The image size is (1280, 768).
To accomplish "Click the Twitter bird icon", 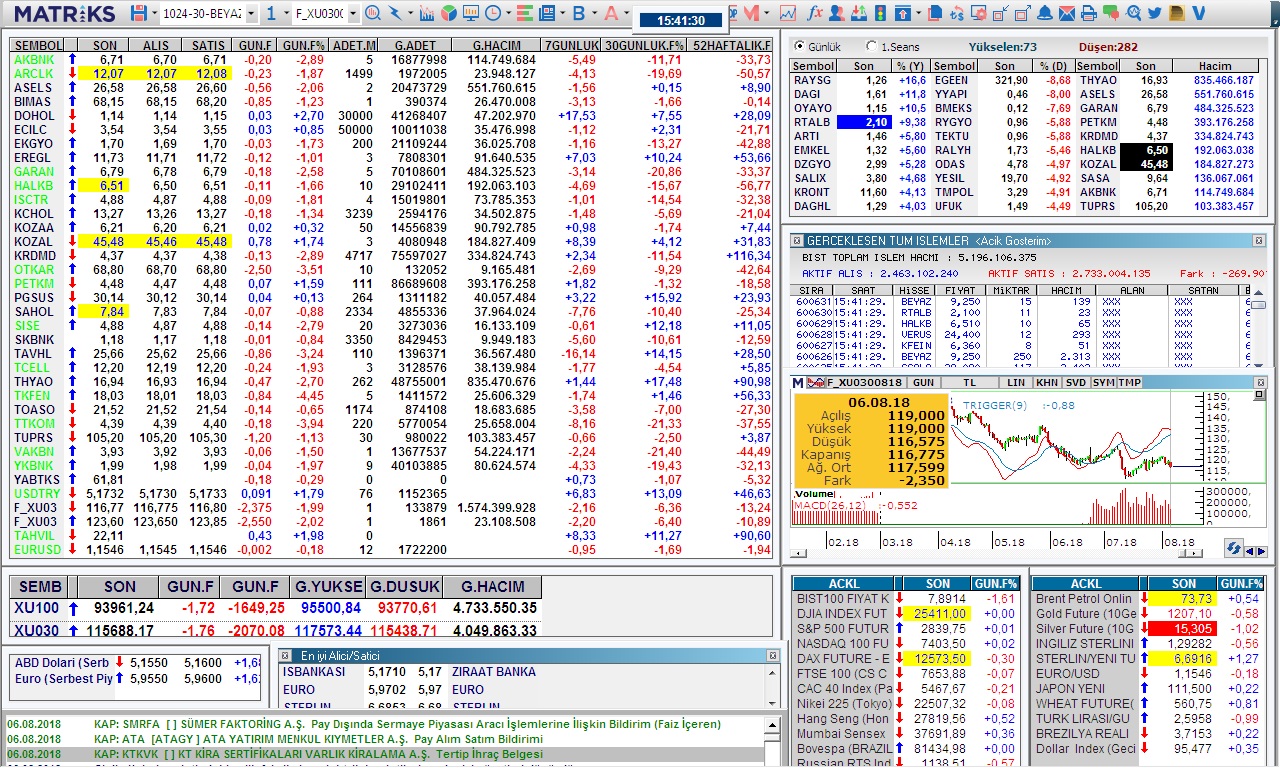I will point(1155,13).
